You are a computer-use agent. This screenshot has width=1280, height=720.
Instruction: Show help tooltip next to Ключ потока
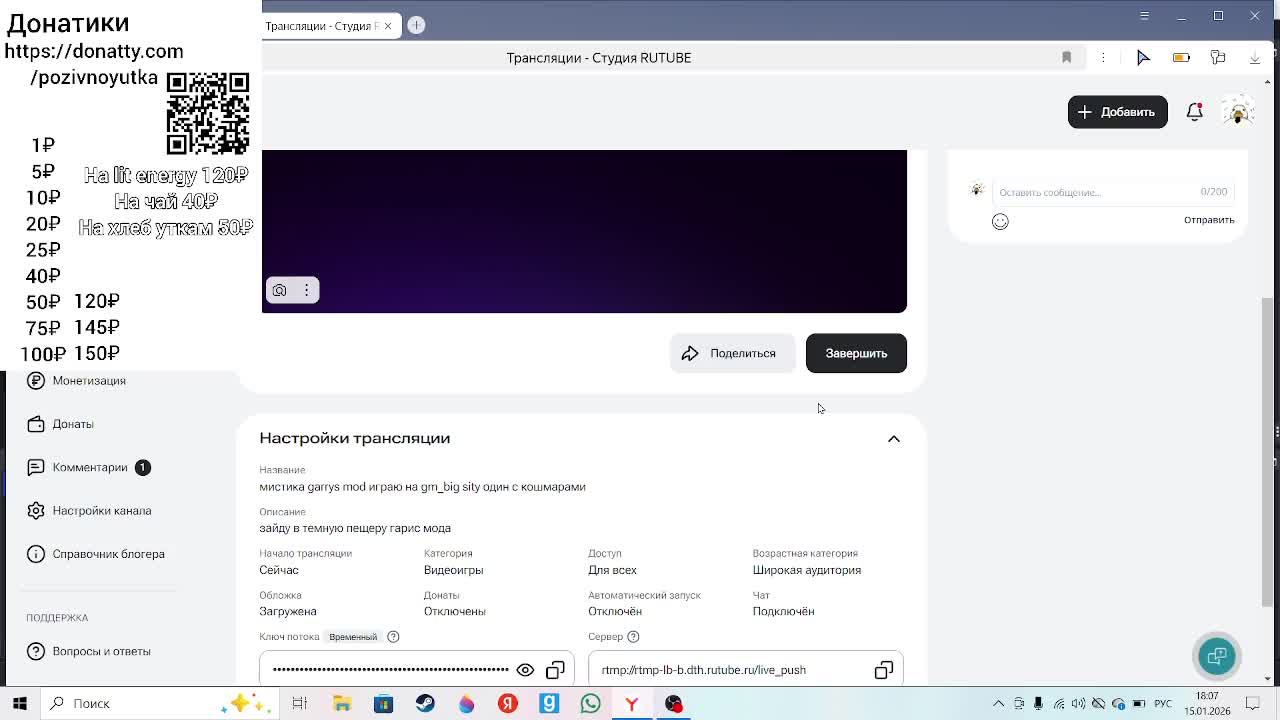point(393,637)
